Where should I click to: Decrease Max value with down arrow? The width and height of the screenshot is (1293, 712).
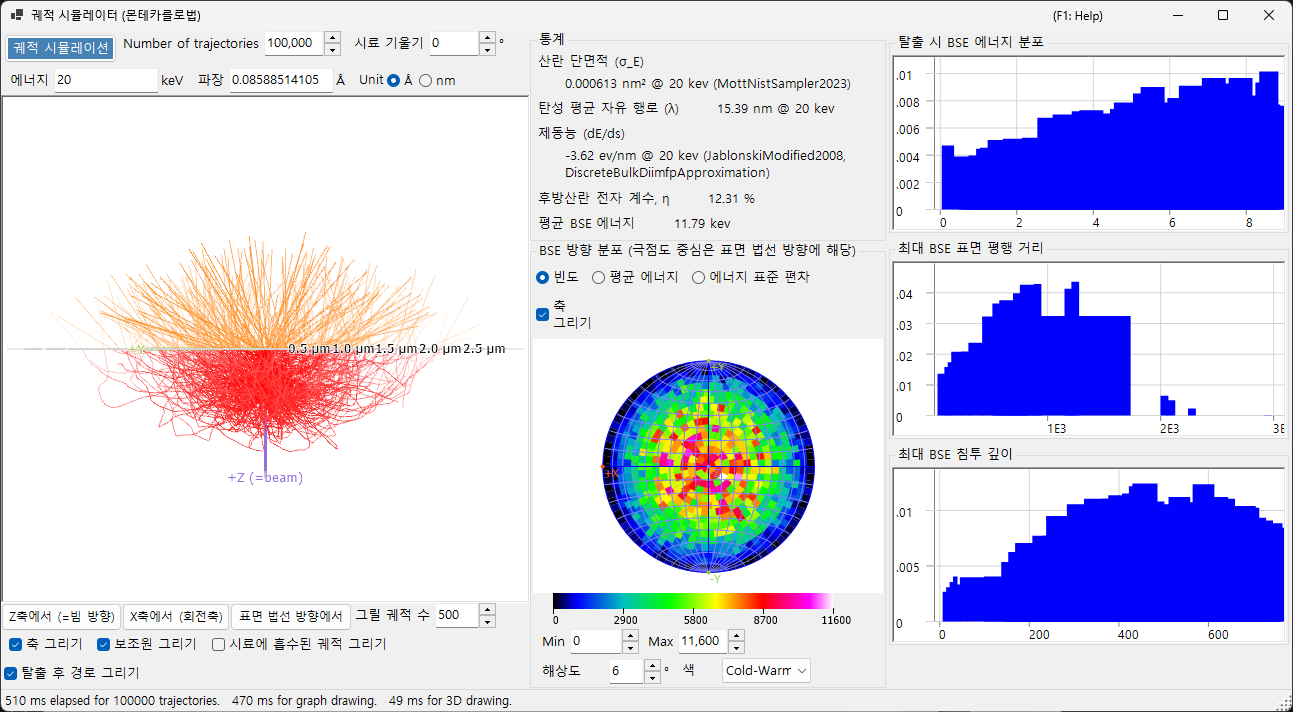tap(736, 647)
